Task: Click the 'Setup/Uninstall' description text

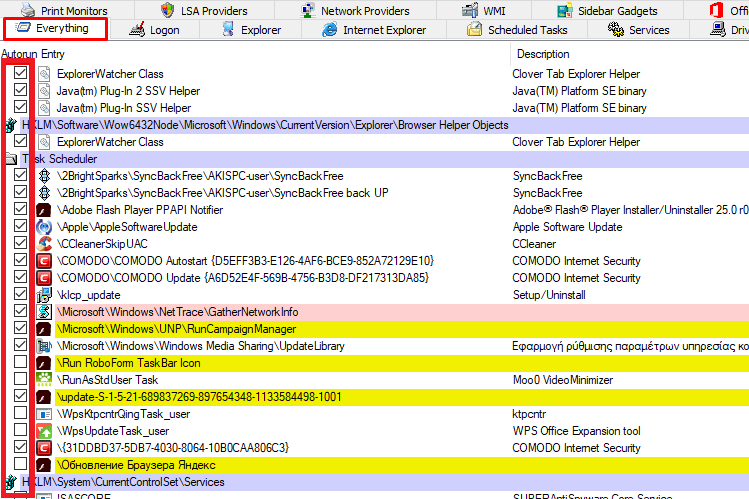Action: tap(549, 295)
